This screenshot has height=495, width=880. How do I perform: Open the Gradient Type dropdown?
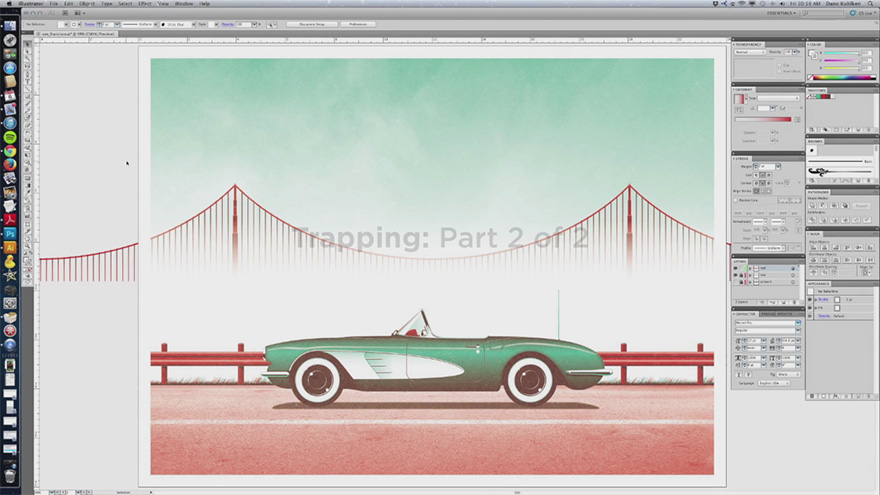point(778,98)
